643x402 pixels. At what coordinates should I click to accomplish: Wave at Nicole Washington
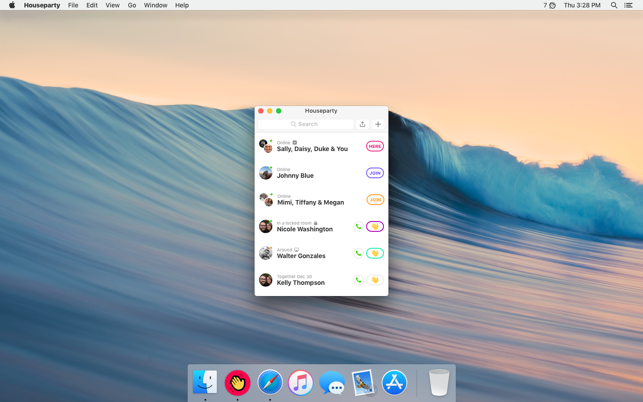pyautogui.click(x=375, y=227)
